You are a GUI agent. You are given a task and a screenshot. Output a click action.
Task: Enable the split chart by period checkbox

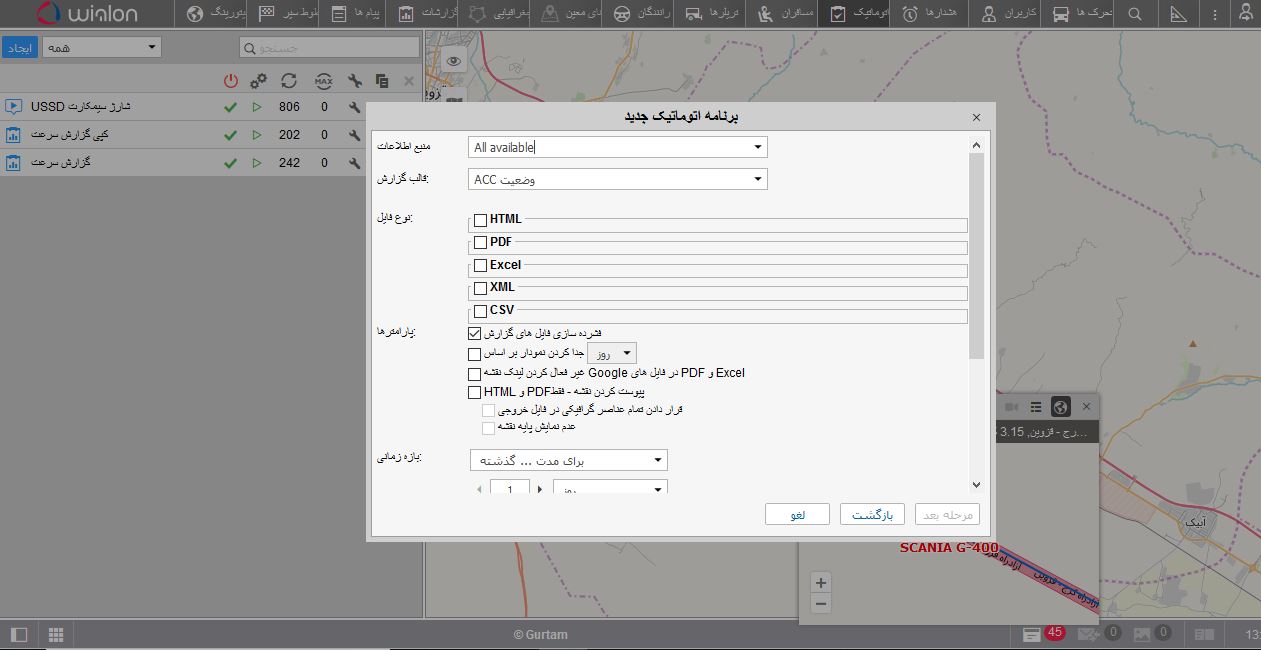(475, 353)
